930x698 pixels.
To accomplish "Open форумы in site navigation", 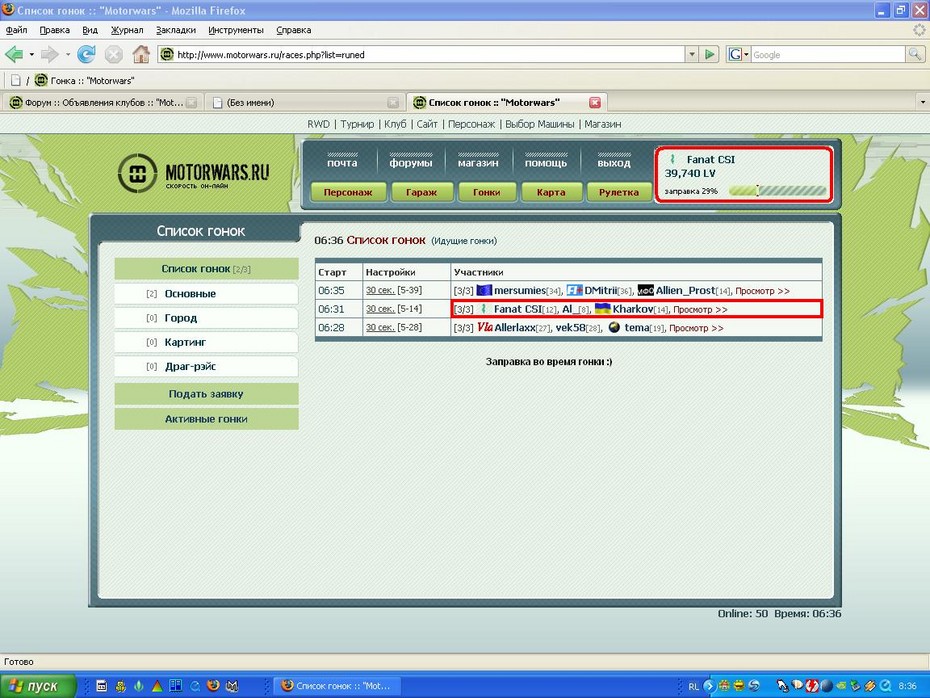I will tap(410, 162).
